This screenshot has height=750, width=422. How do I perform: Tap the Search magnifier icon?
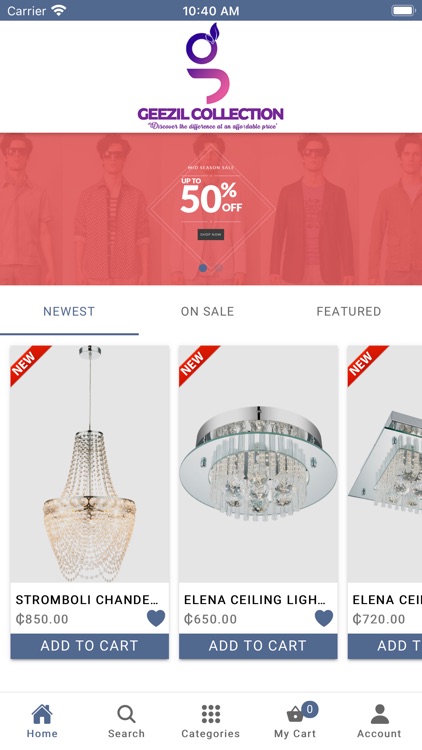click(x=126, y=714)
